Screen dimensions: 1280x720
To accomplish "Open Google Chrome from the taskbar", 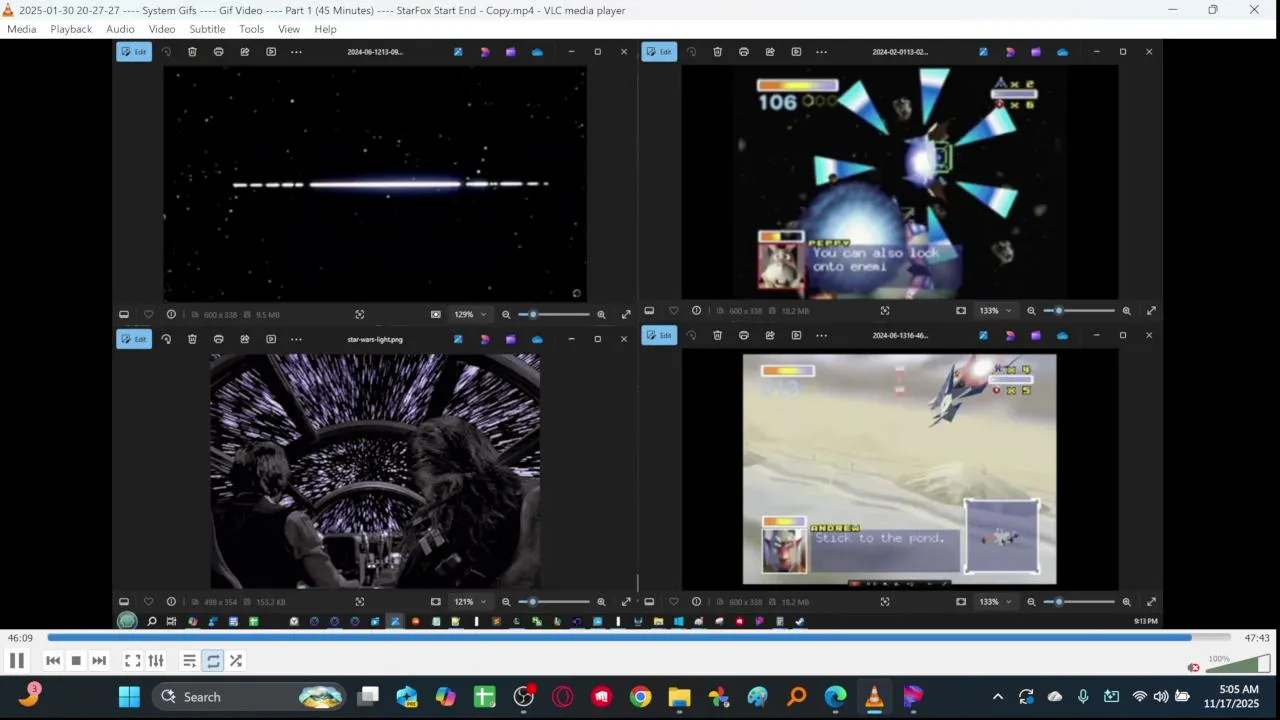I will point(640,697).
